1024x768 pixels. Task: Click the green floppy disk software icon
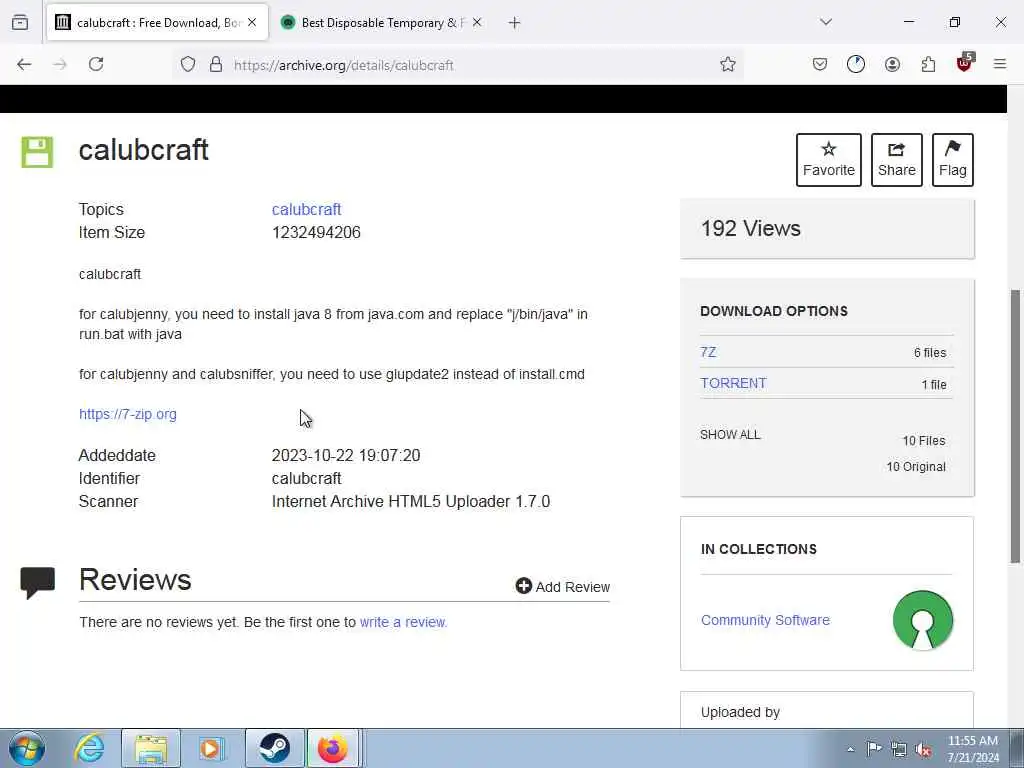(37, 152)
